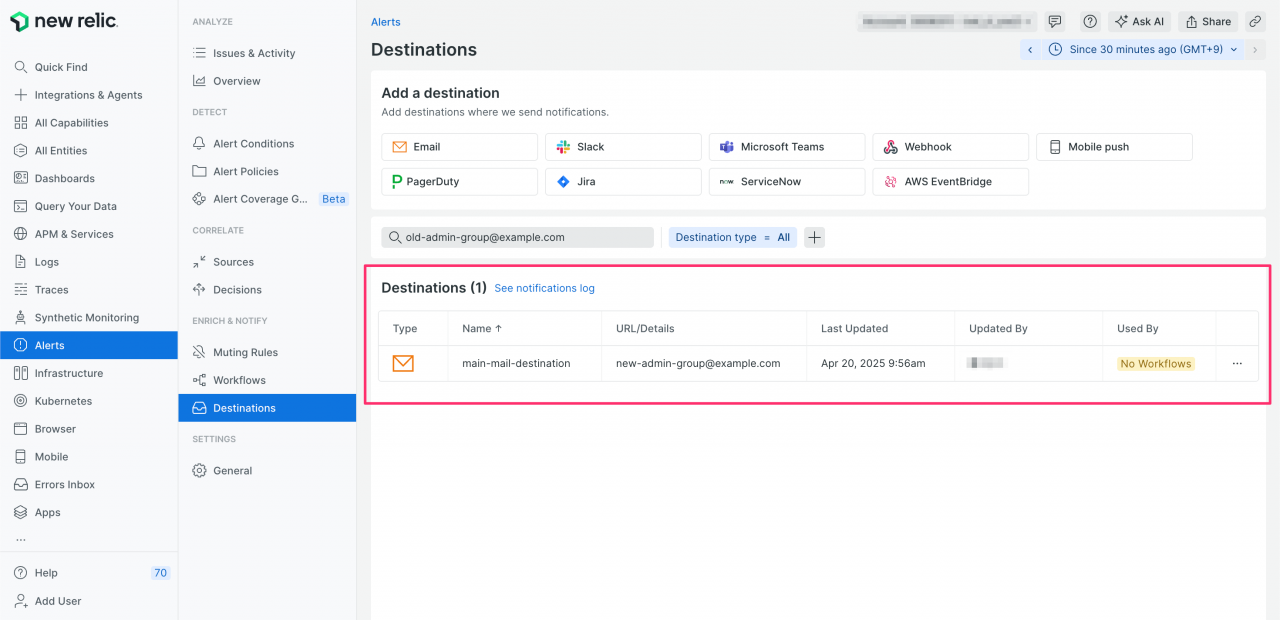Click the Synthetic Monitoring icon
1280x620 pixels.
(21, 318)
